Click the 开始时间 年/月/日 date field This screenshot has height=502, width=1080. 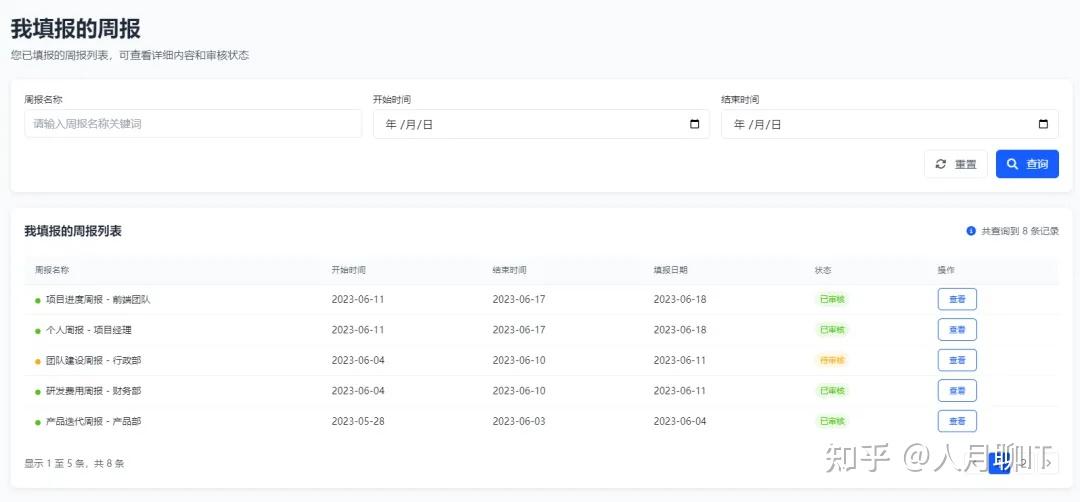(541, 124)
